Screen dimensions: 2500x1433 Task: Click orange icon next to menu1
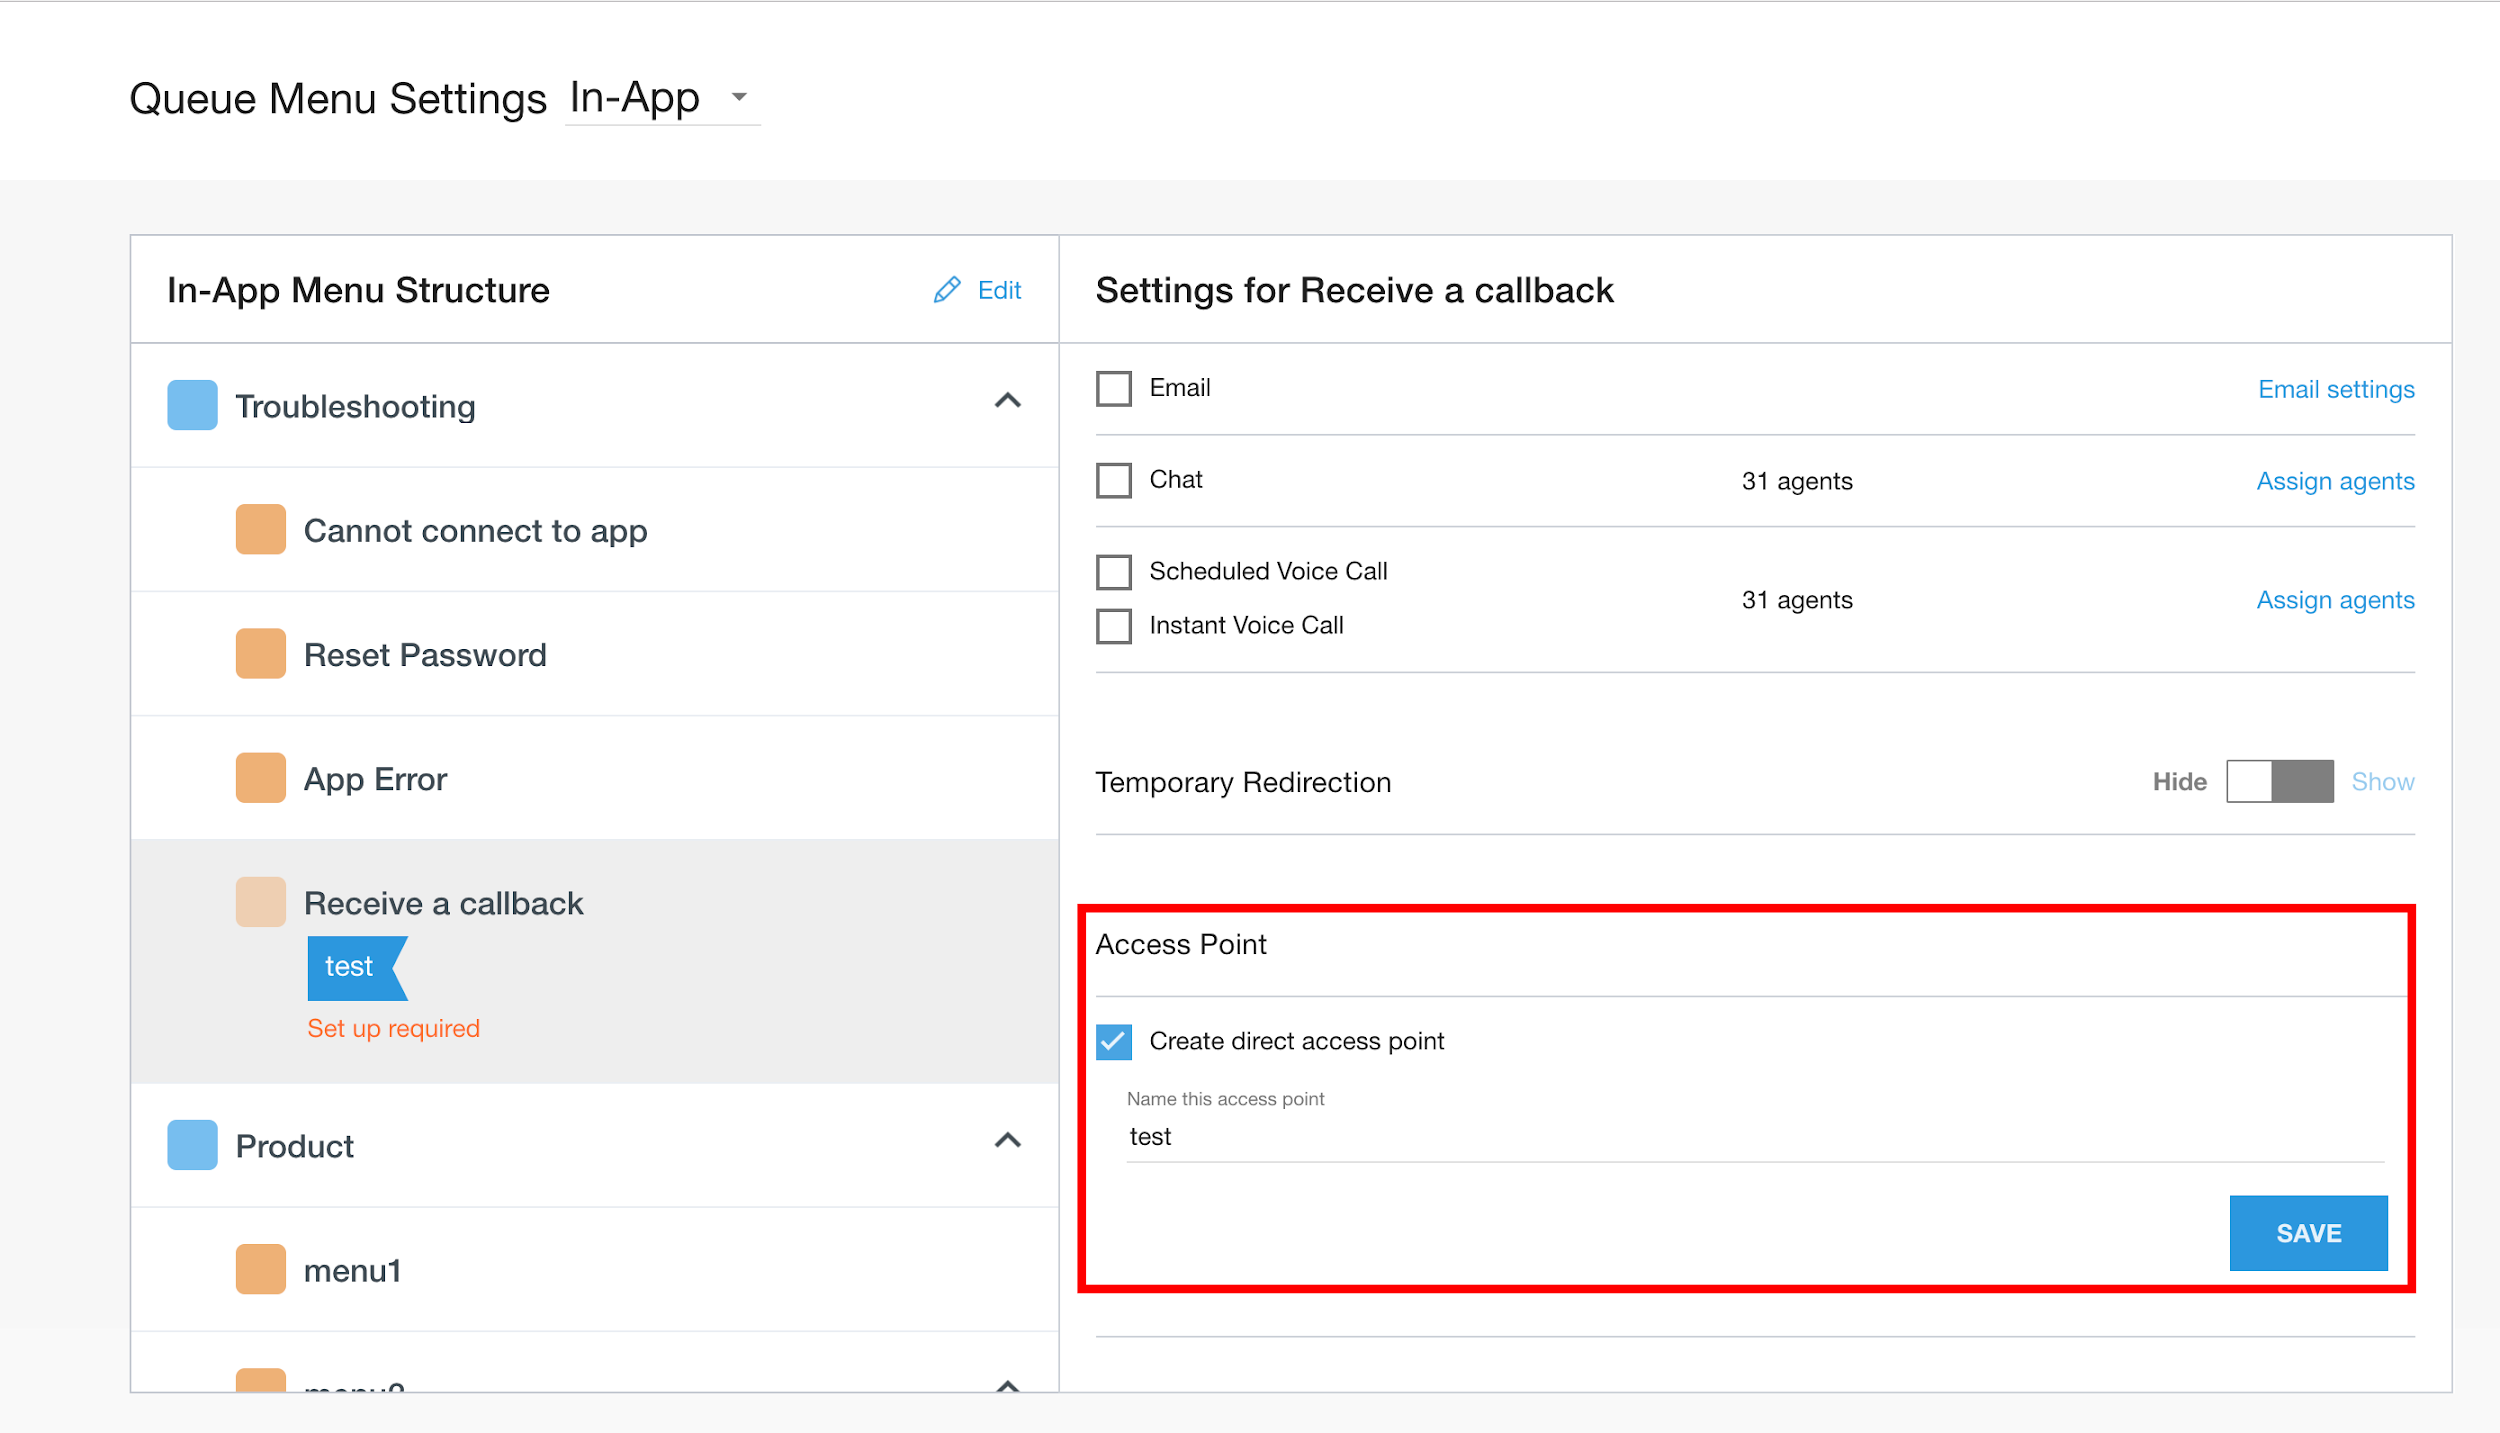point(260,1269)
